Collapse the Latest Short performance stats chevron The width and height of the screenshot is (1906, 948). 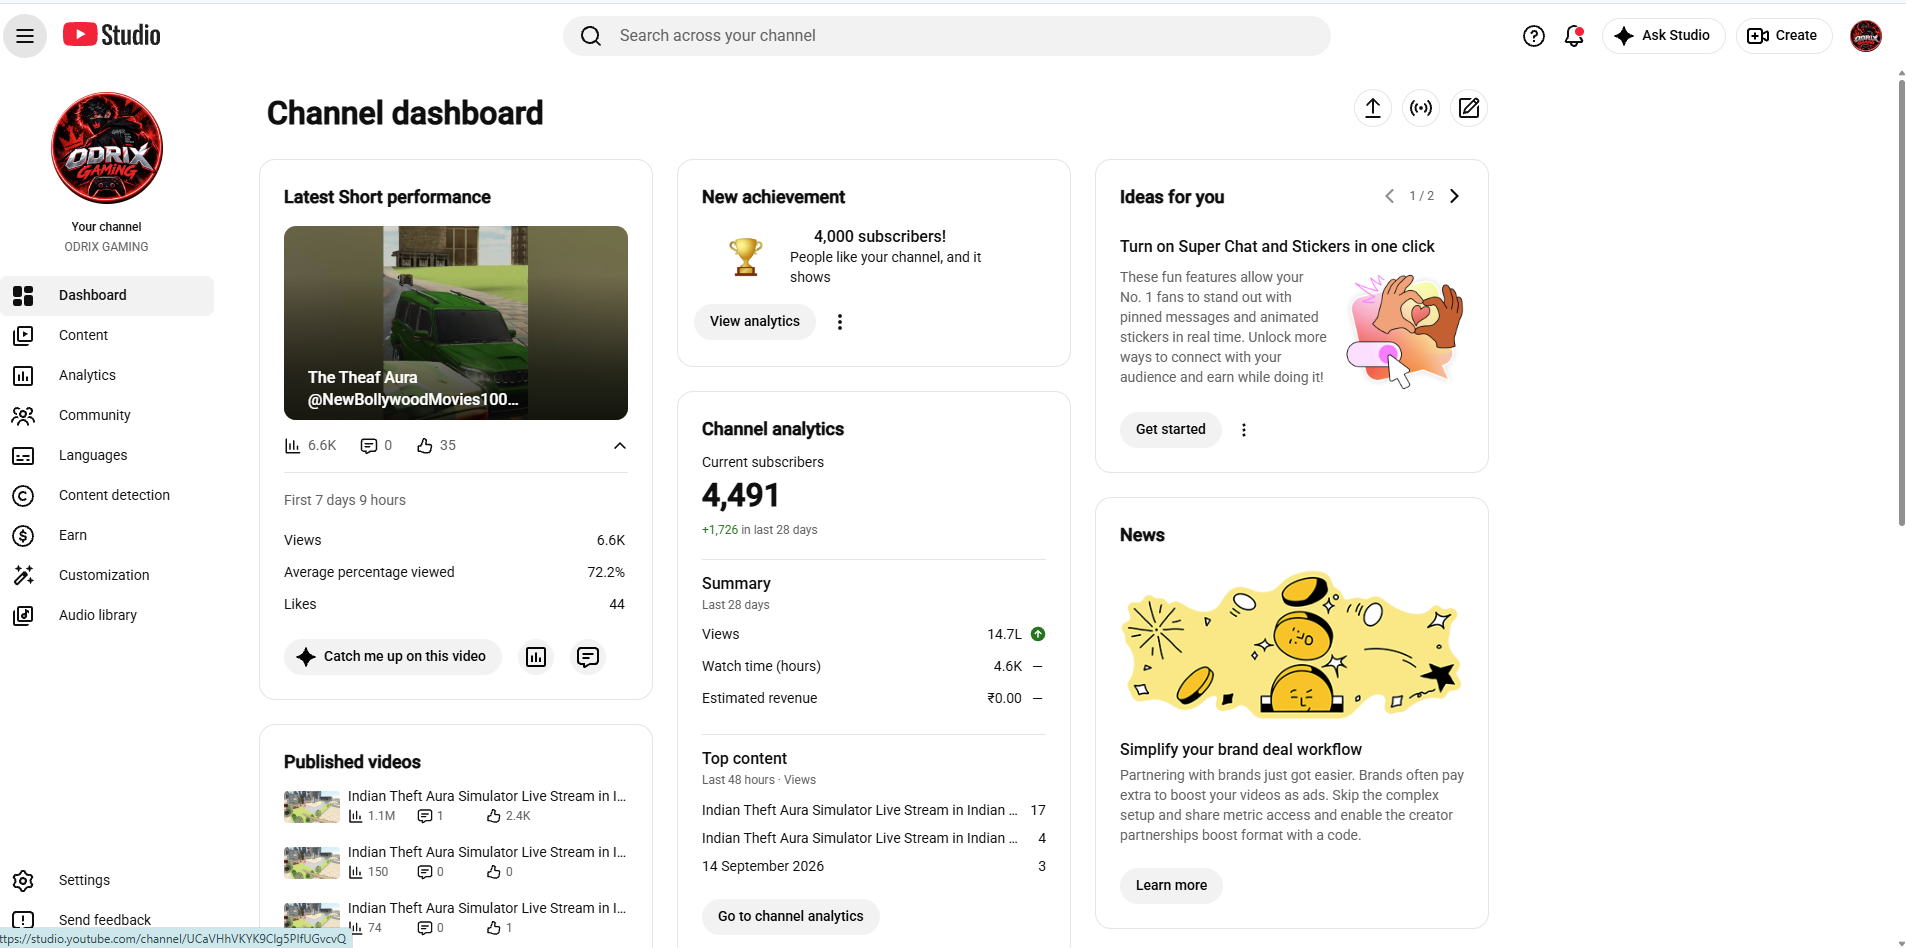pos(620,446)
